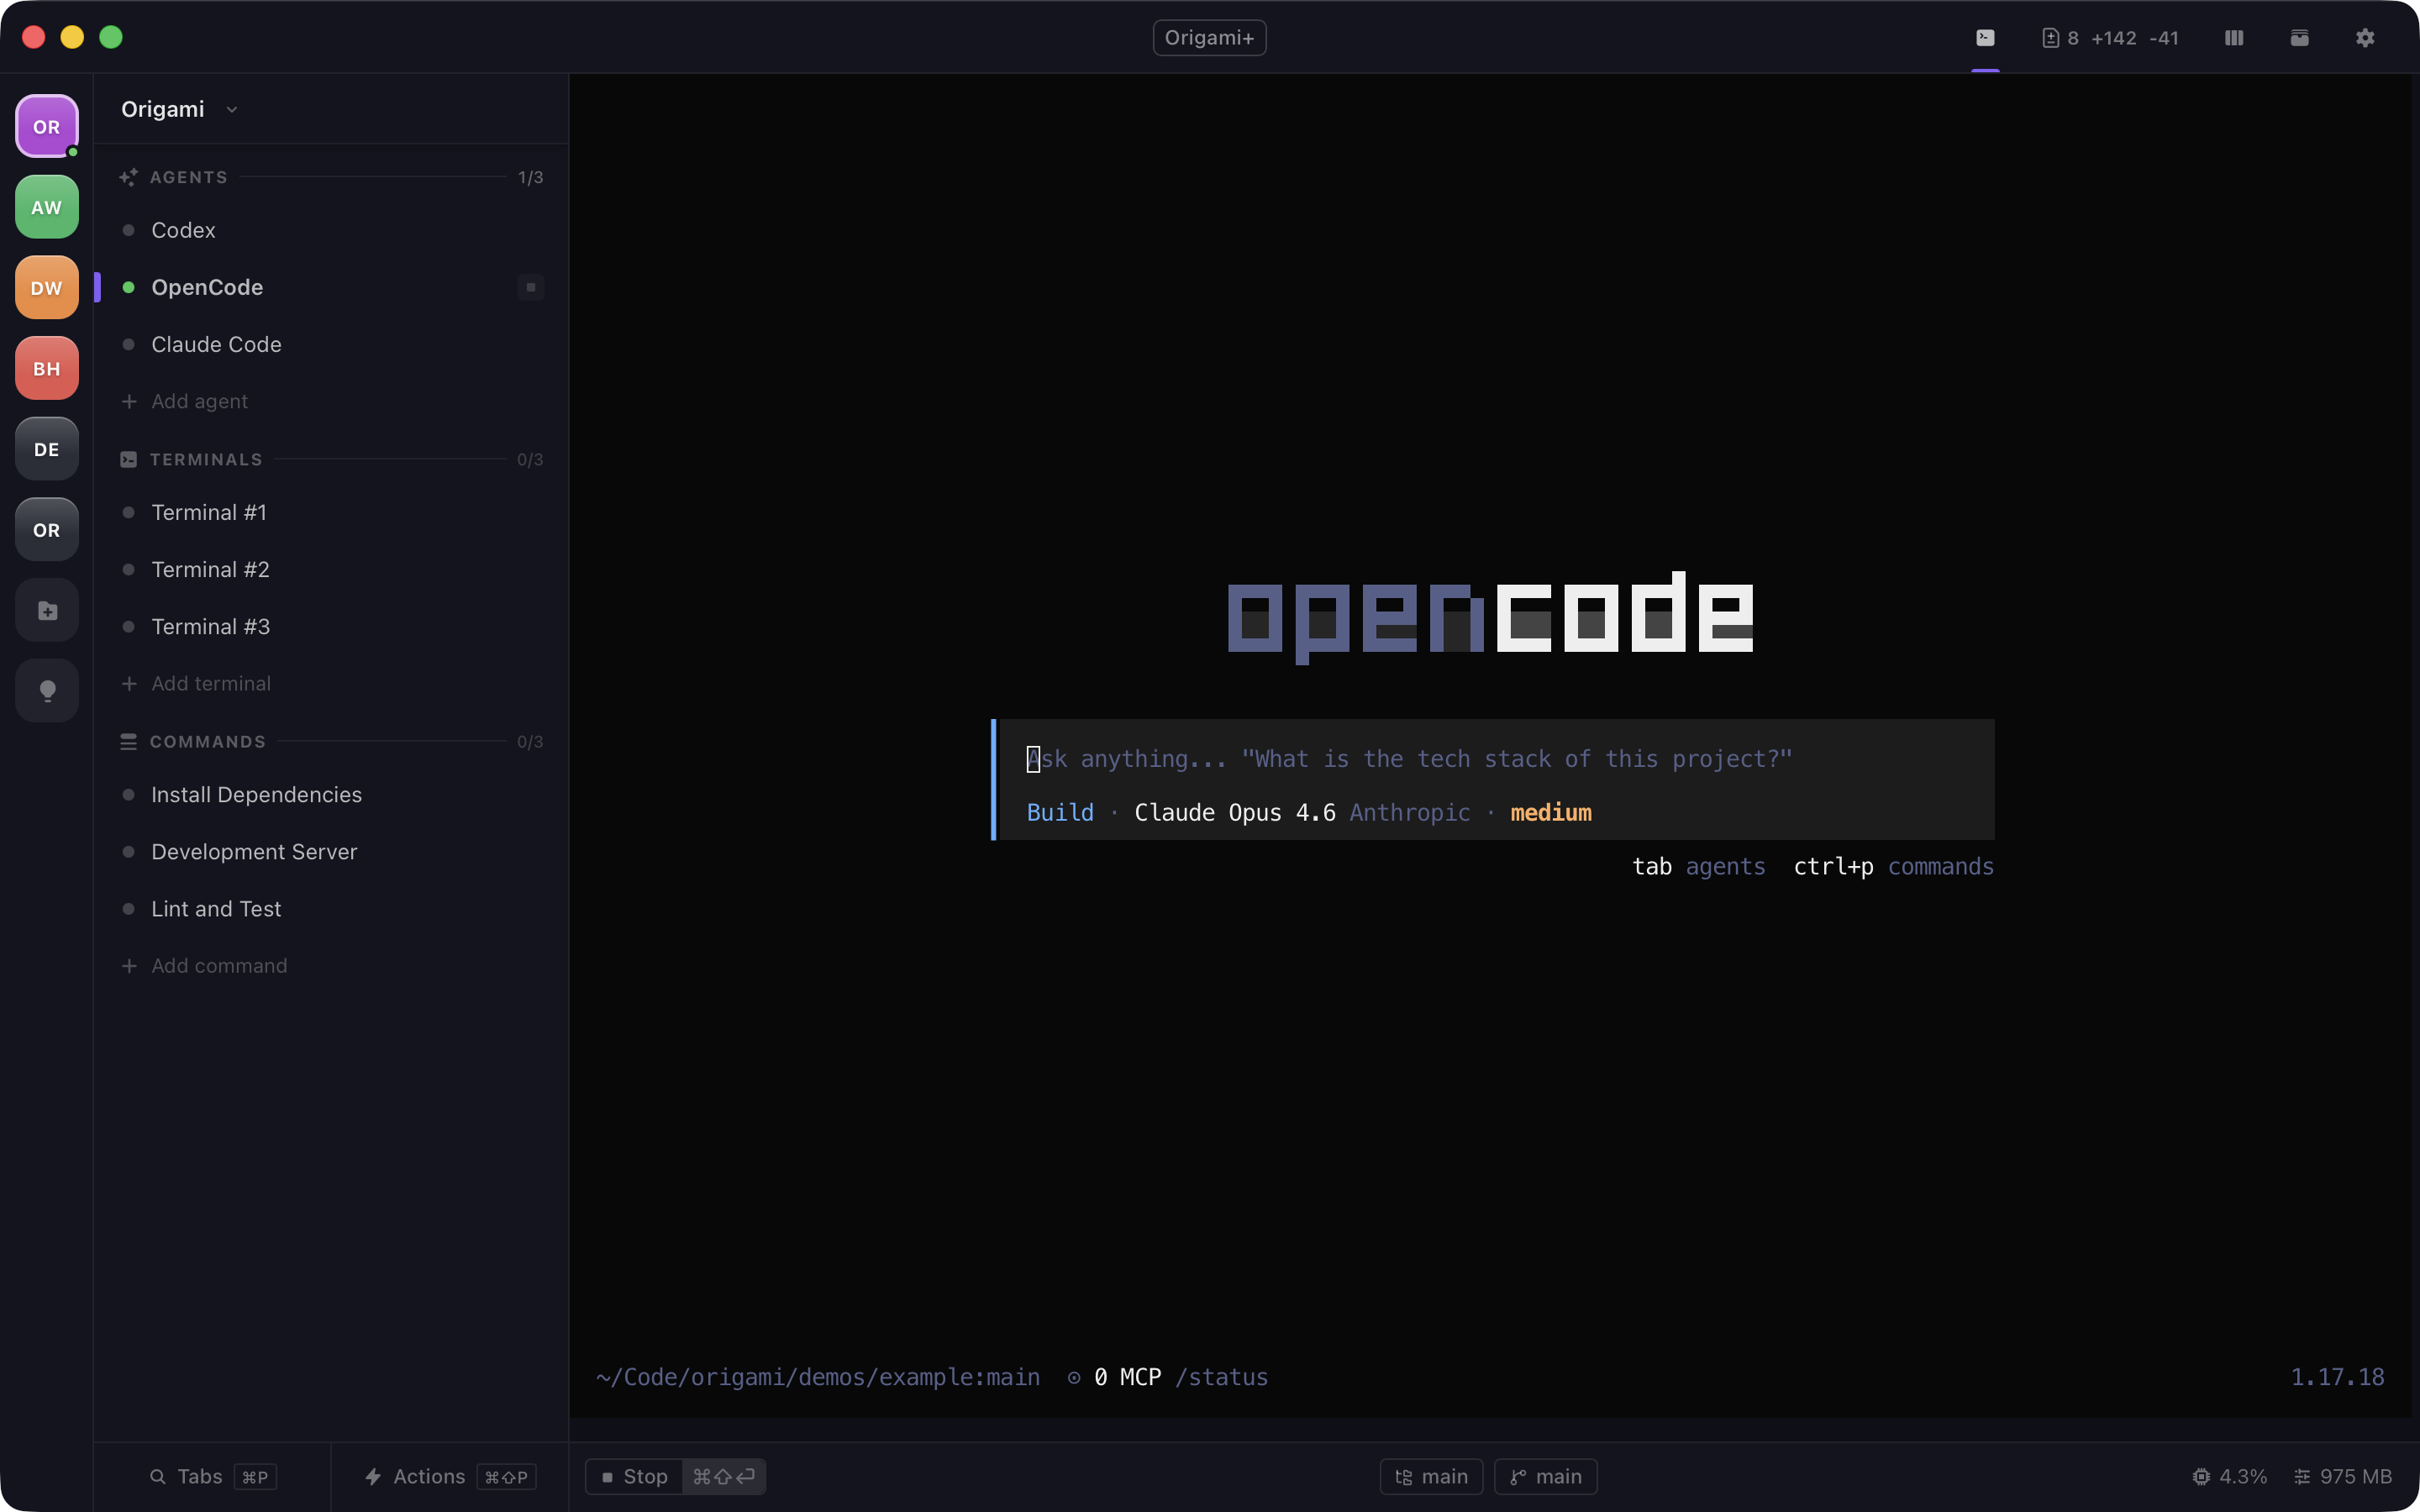Switch to the gray OR workspace avatar
Viewport: 2420px width, 1512px height.
[47, 530]
